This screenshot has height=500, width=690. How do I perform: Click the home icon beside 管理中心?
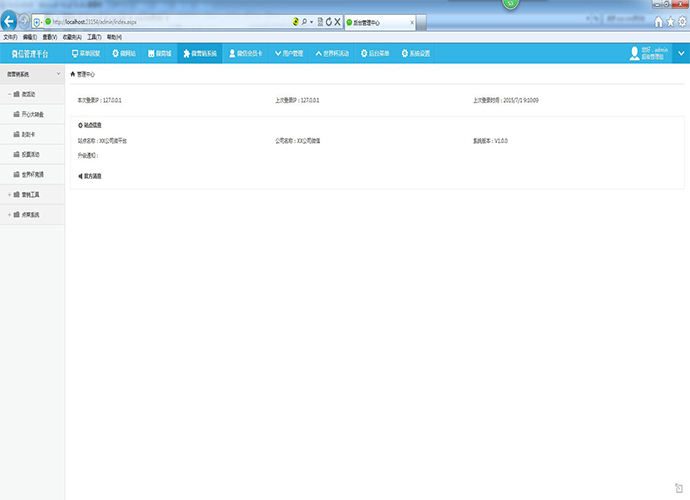72,74
